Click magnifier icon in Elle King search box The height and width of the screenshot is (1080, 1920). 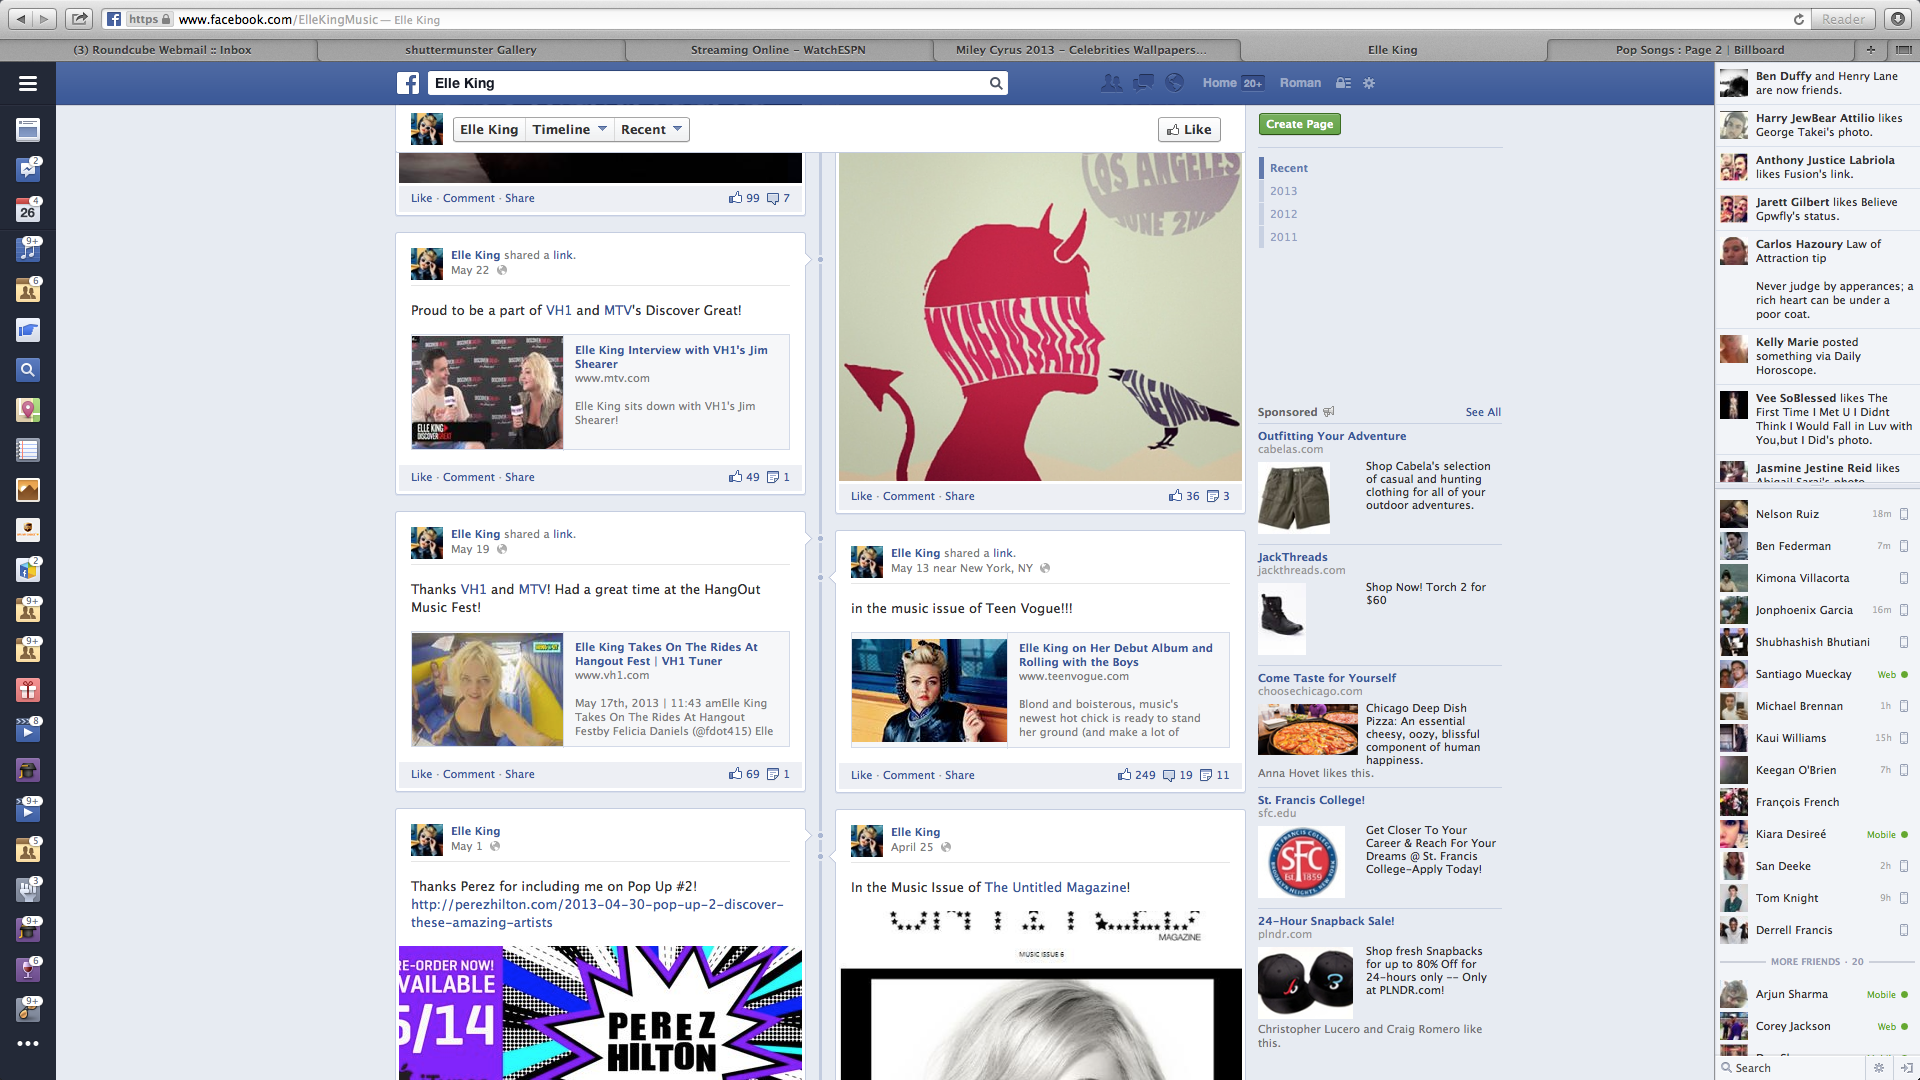point(996,83)
